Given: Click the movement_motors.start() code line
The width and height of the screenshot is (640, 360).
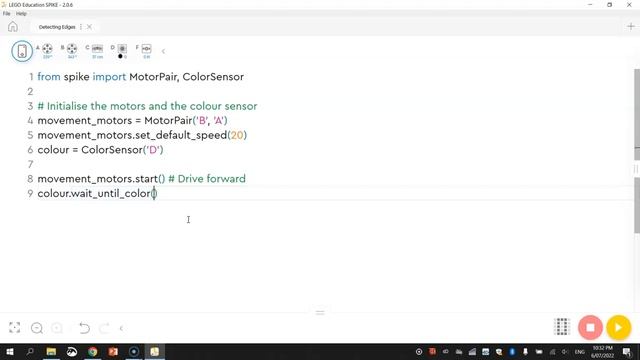Looking at the screenshot, I should click(x=101, y=179).
